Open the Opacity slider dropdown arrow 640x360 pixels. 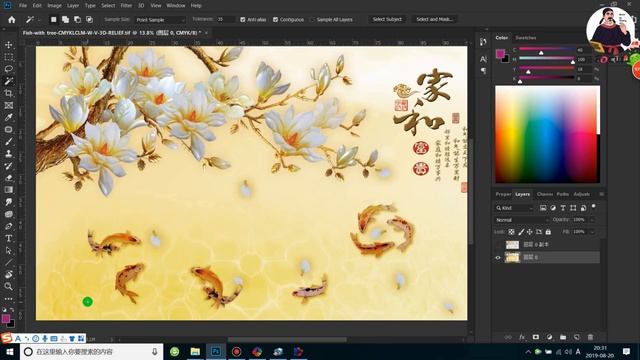pyautogui.click(x=592, y=220)
